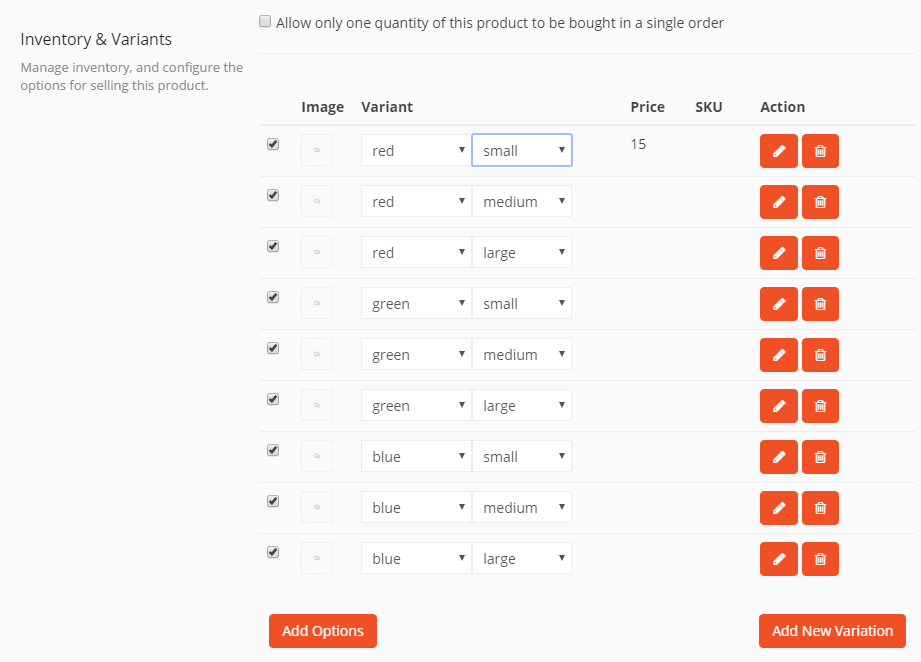Open size dropdown of red medium row
Screen dimensions: 921x662
coord(521,202)
